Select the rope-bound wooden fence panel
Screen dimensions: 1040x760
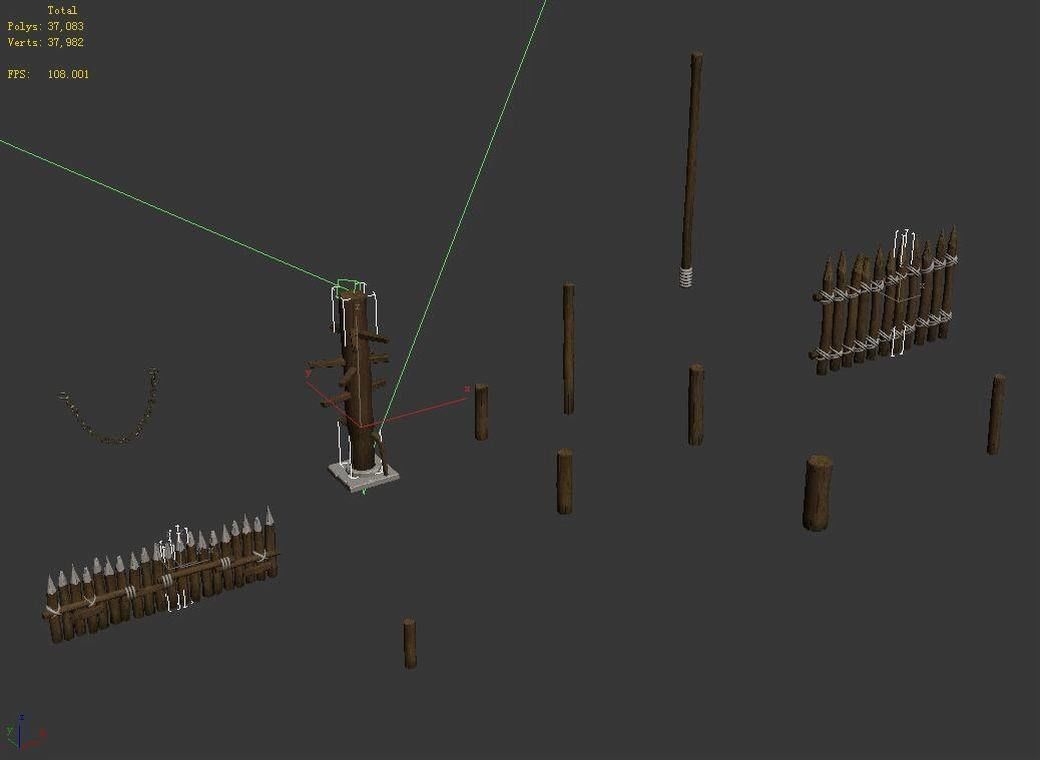tap(883, 302)
